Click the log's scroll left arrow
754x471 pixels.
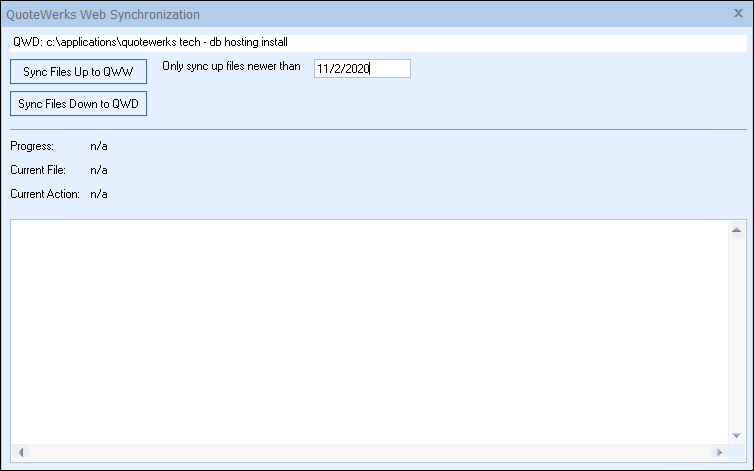coord(21,452)
